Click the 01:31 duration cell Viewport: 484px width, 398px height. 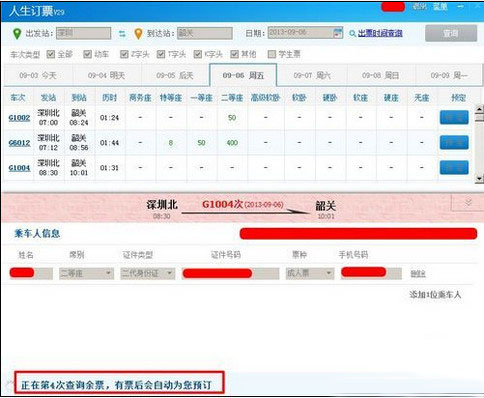pos(109,168)
